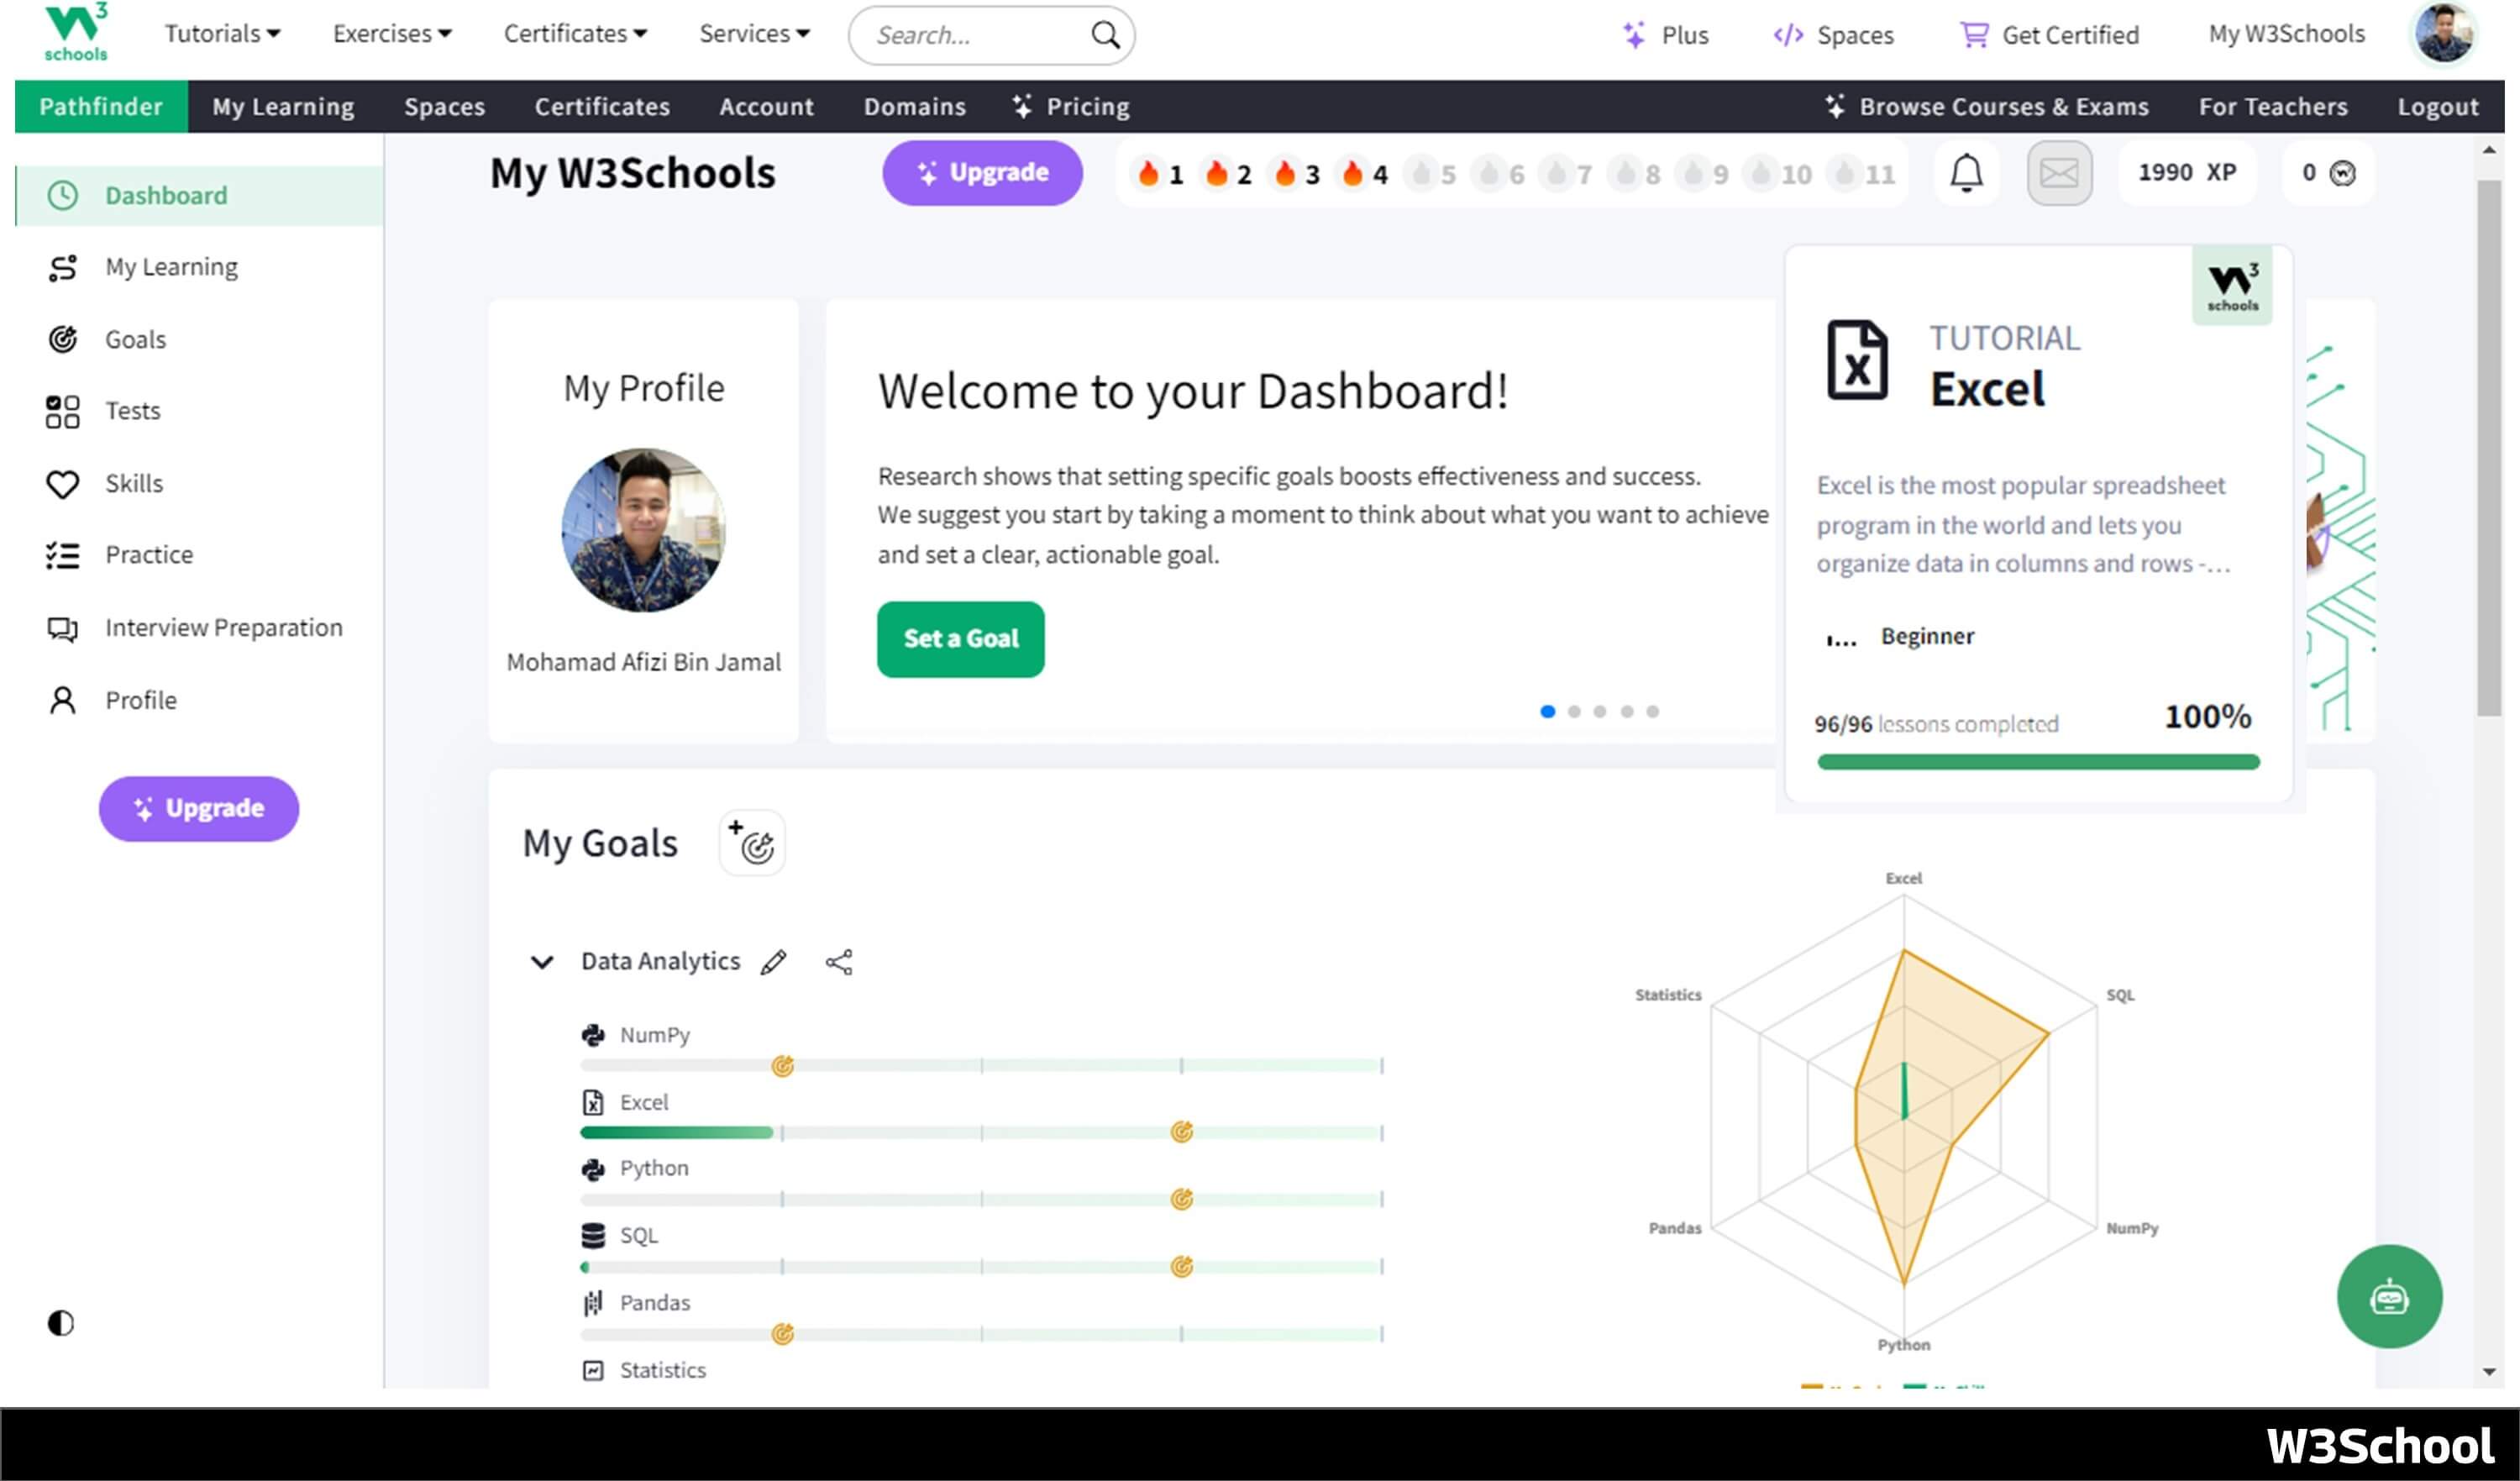Open the Domains tab

(x=914, y=106)
